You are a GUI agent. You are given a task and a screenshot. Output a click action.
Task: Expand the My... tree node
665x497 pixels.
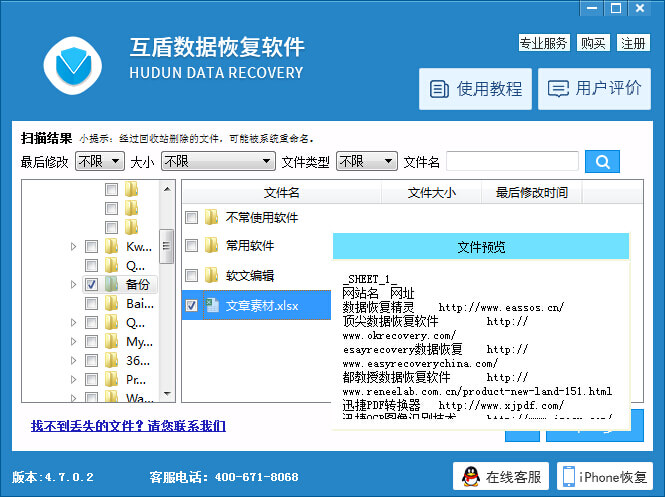[73, 341]
